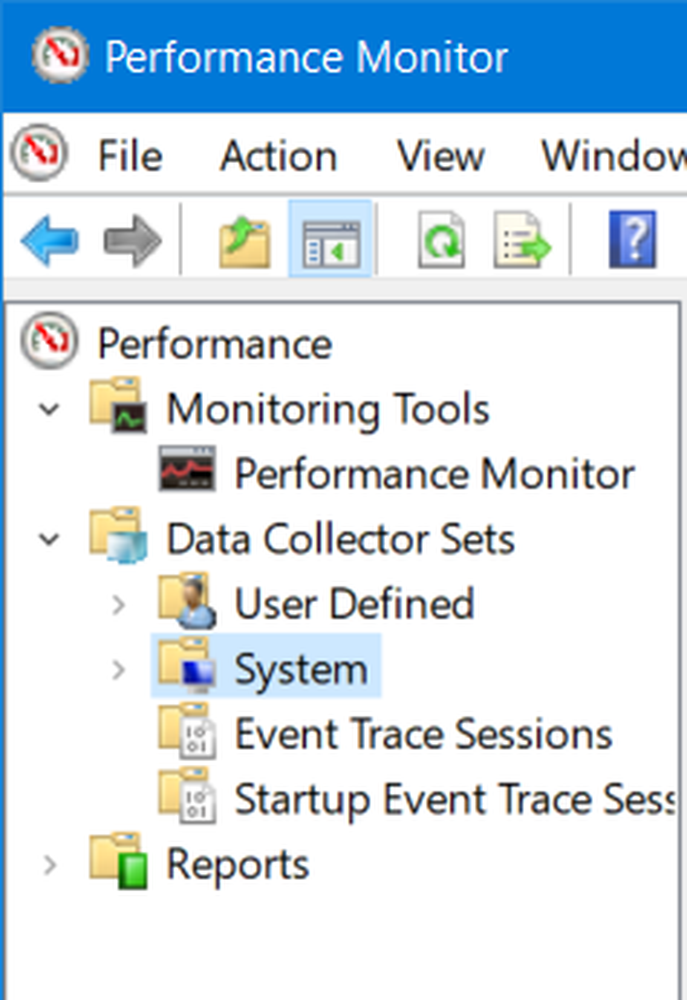Open Help with the question mark icon
This screenshot has height=1000, width=687.
point(632,240)
